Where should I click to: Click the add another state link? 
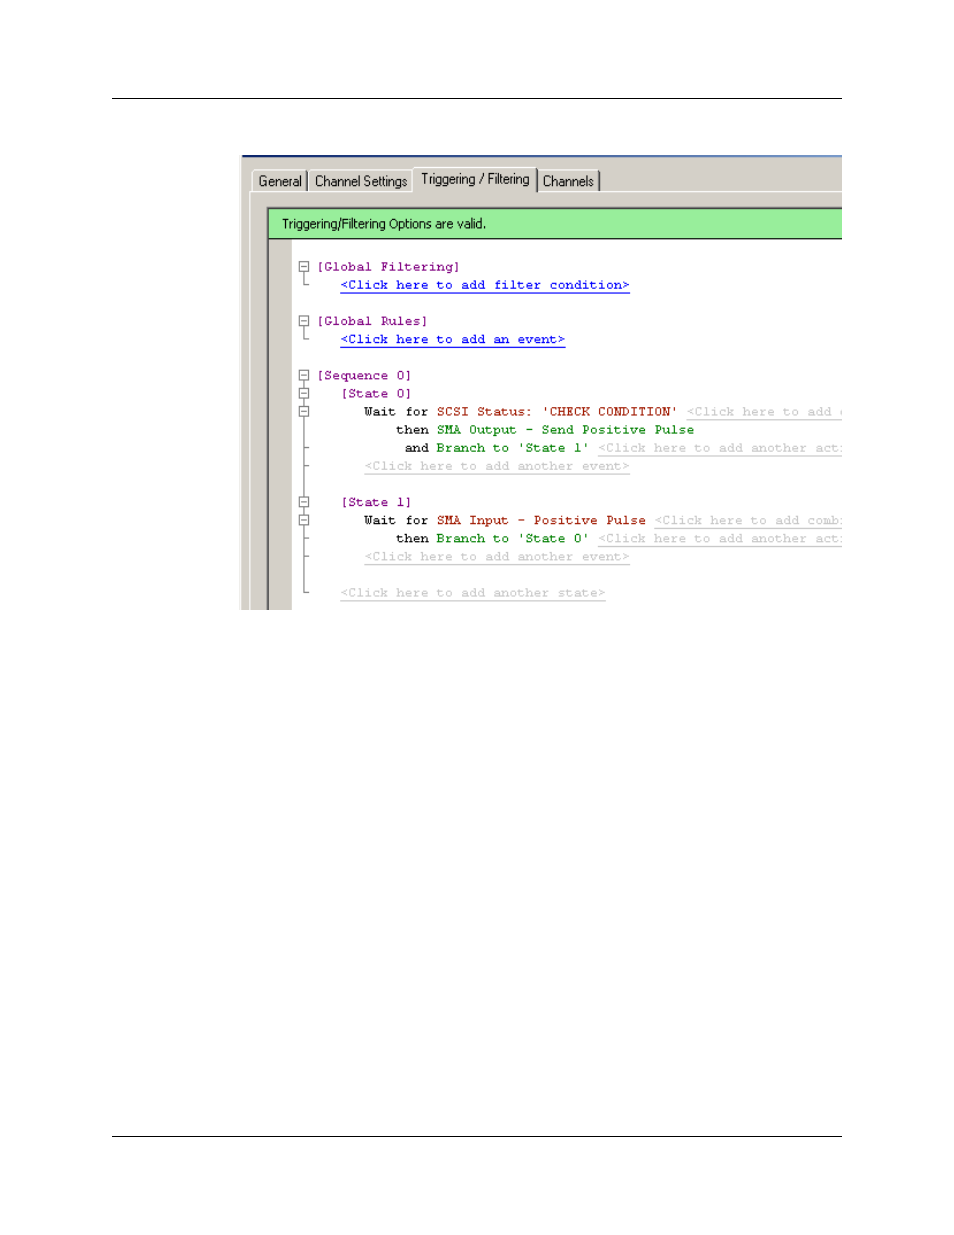tap(473, 593)
